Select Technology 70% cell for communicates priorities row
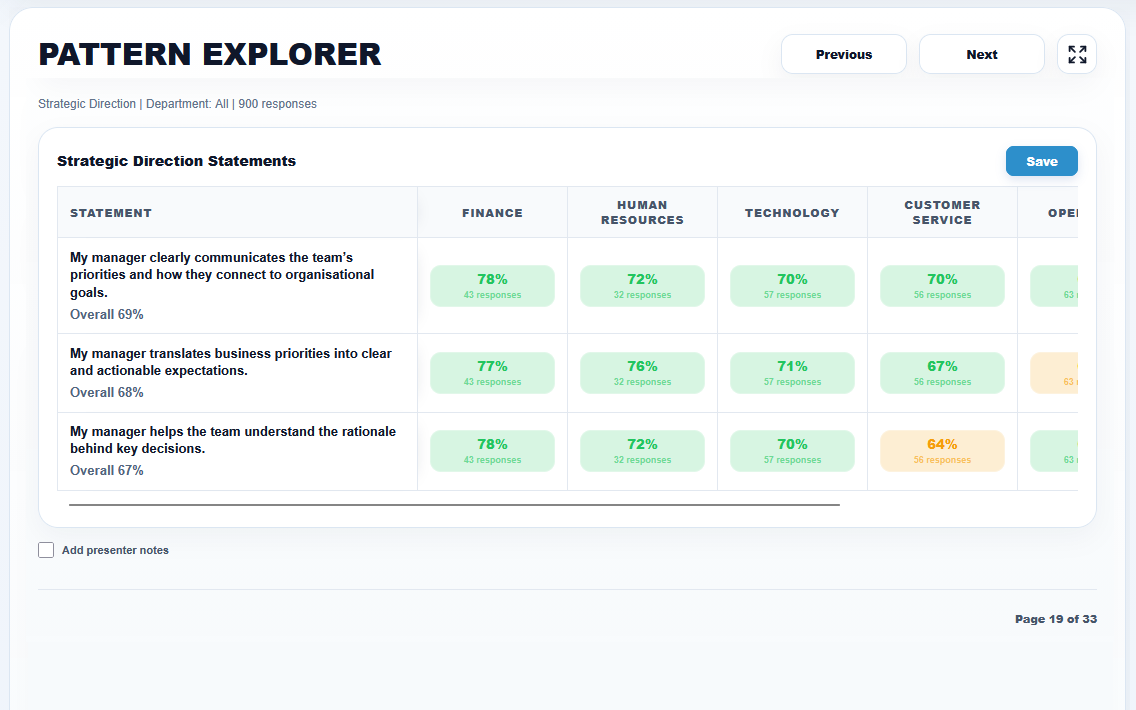 pyautogui.click(x=792, y=285)
